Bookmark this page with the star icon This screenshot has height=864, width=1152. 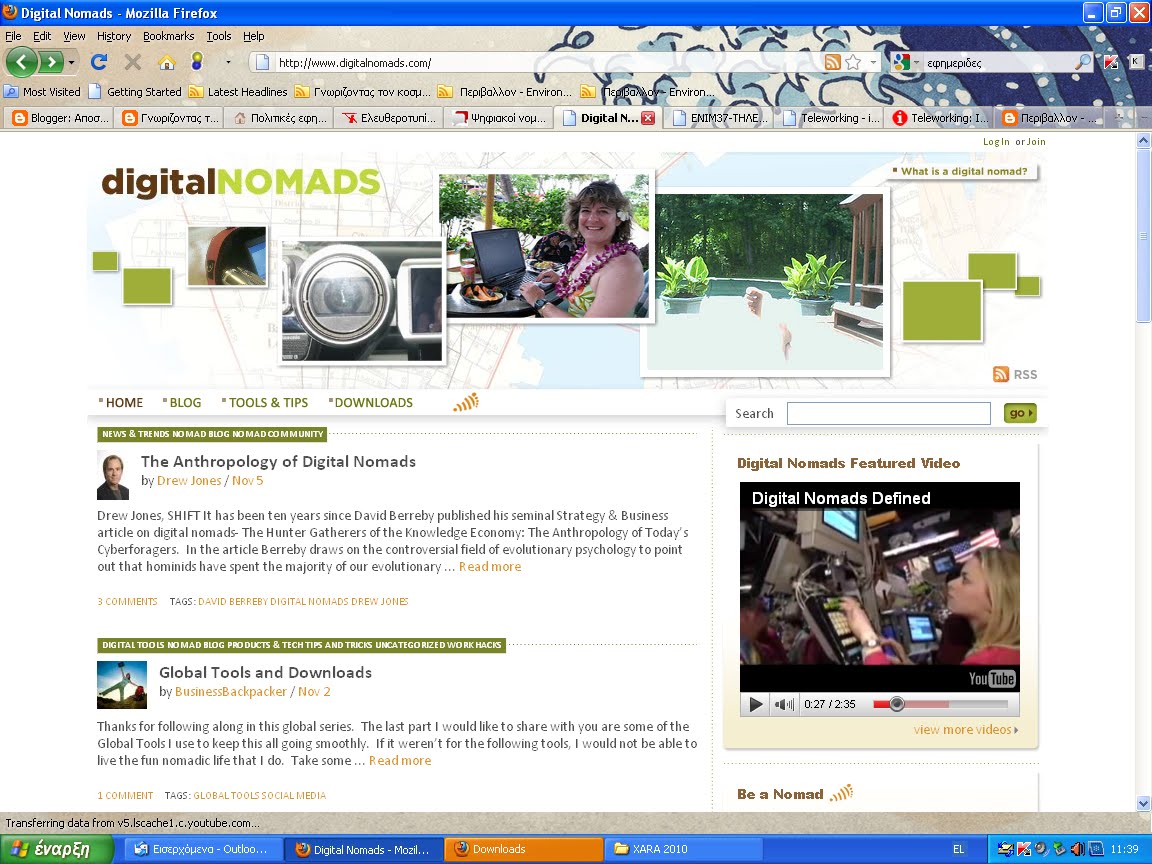pos(853,62)
